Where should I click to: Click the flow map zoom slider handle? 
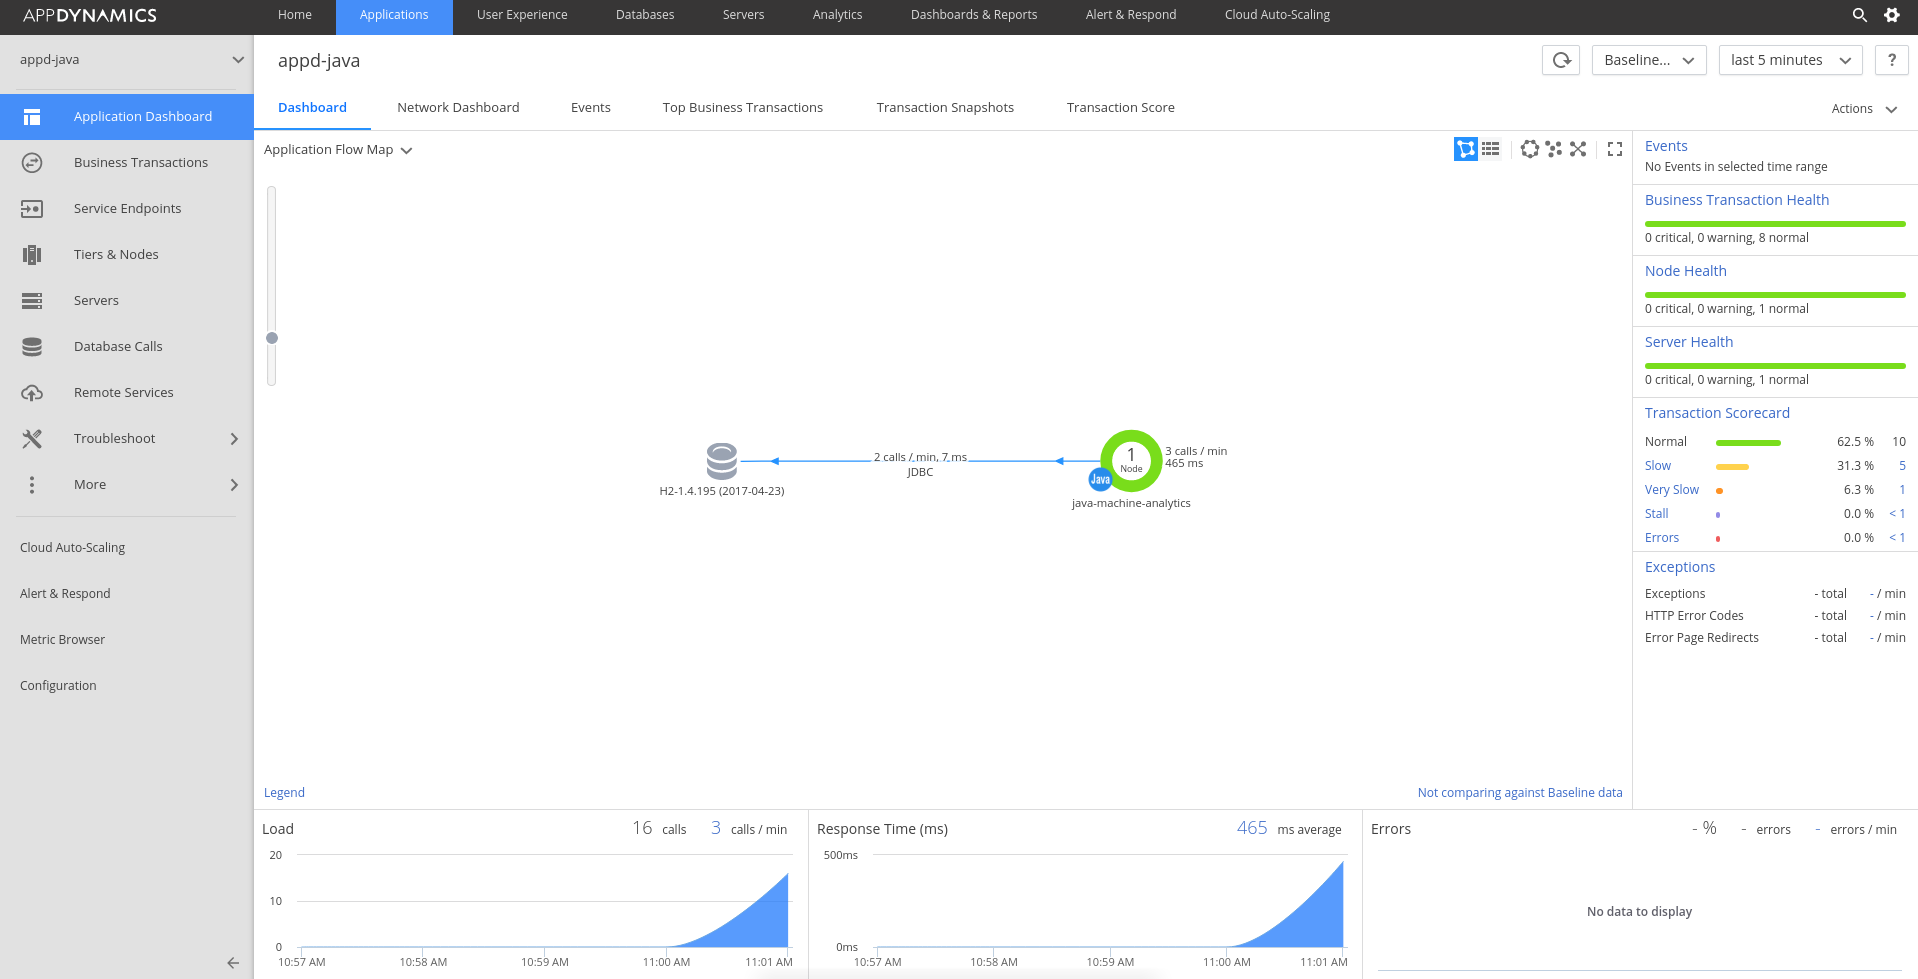(272, 338)
